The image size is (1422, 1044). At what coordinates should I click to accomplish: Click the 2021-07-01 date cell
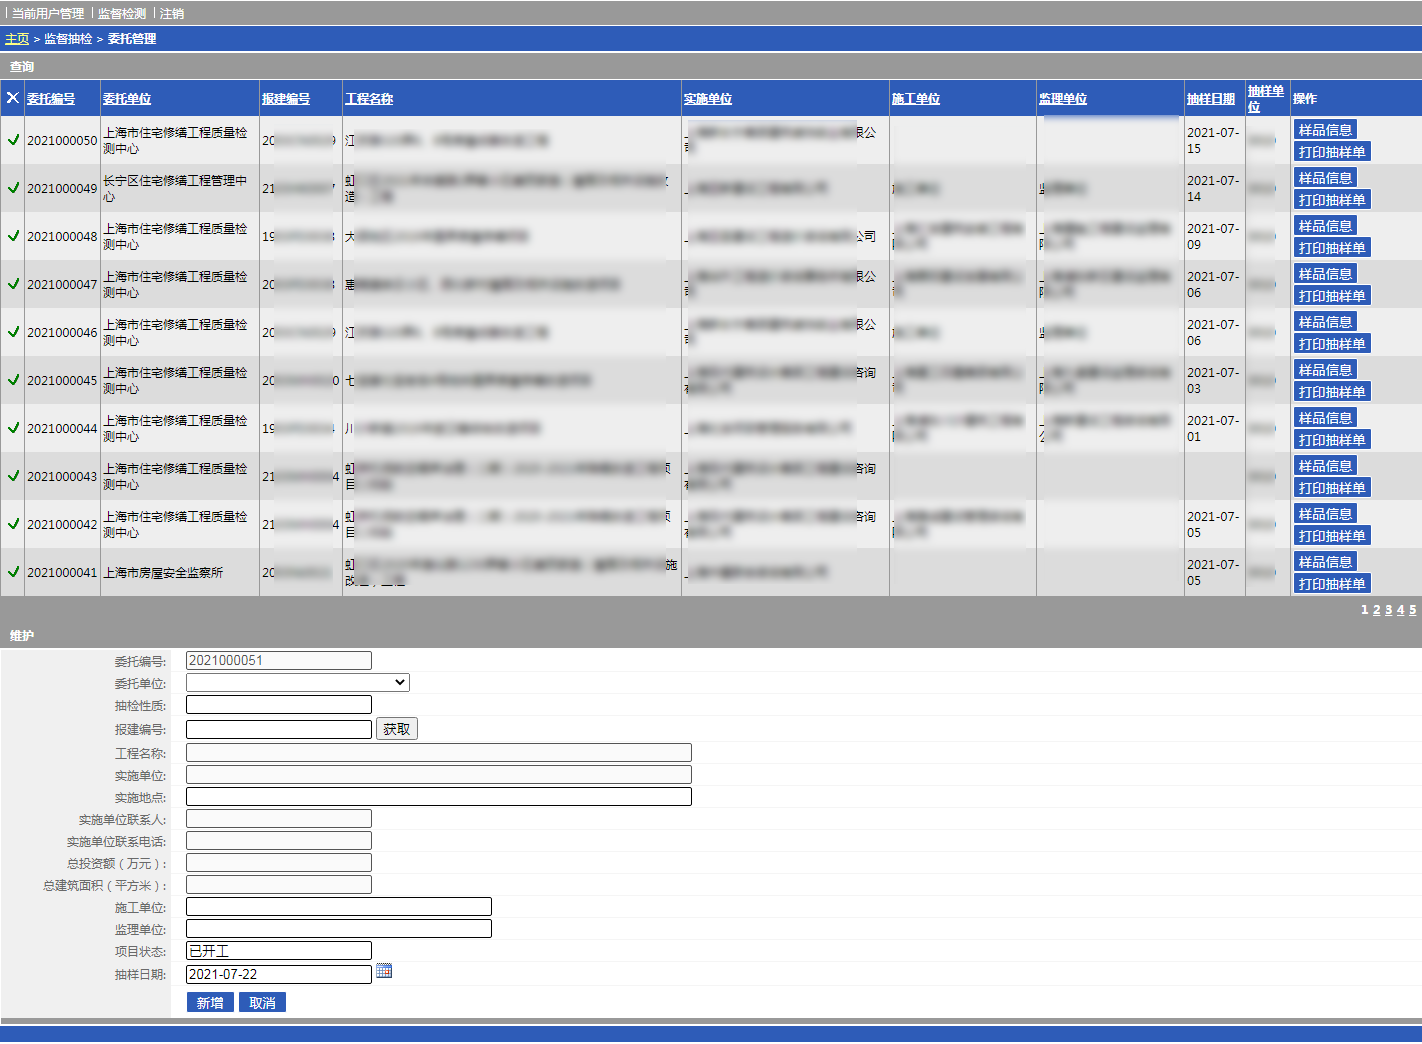pyautogui.click(x=1213, y=428)
